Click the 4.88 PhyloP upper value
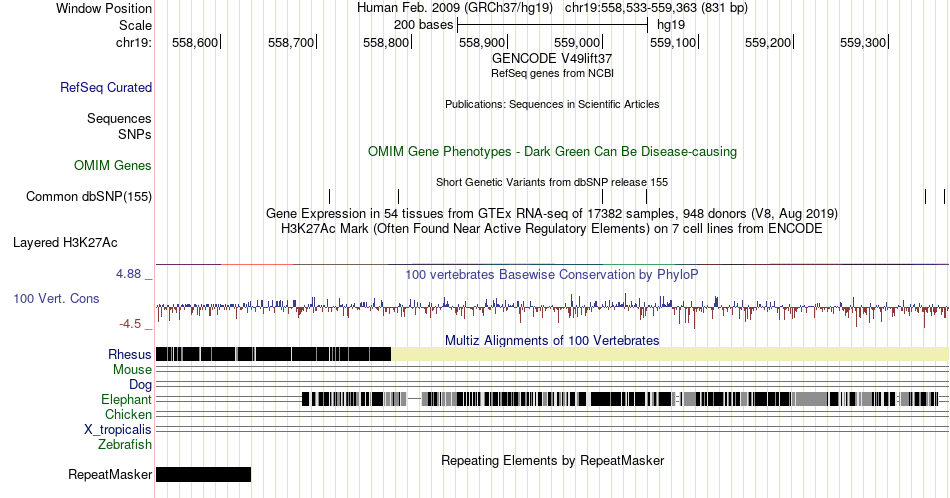950x498 pixels. click(128, 274)
